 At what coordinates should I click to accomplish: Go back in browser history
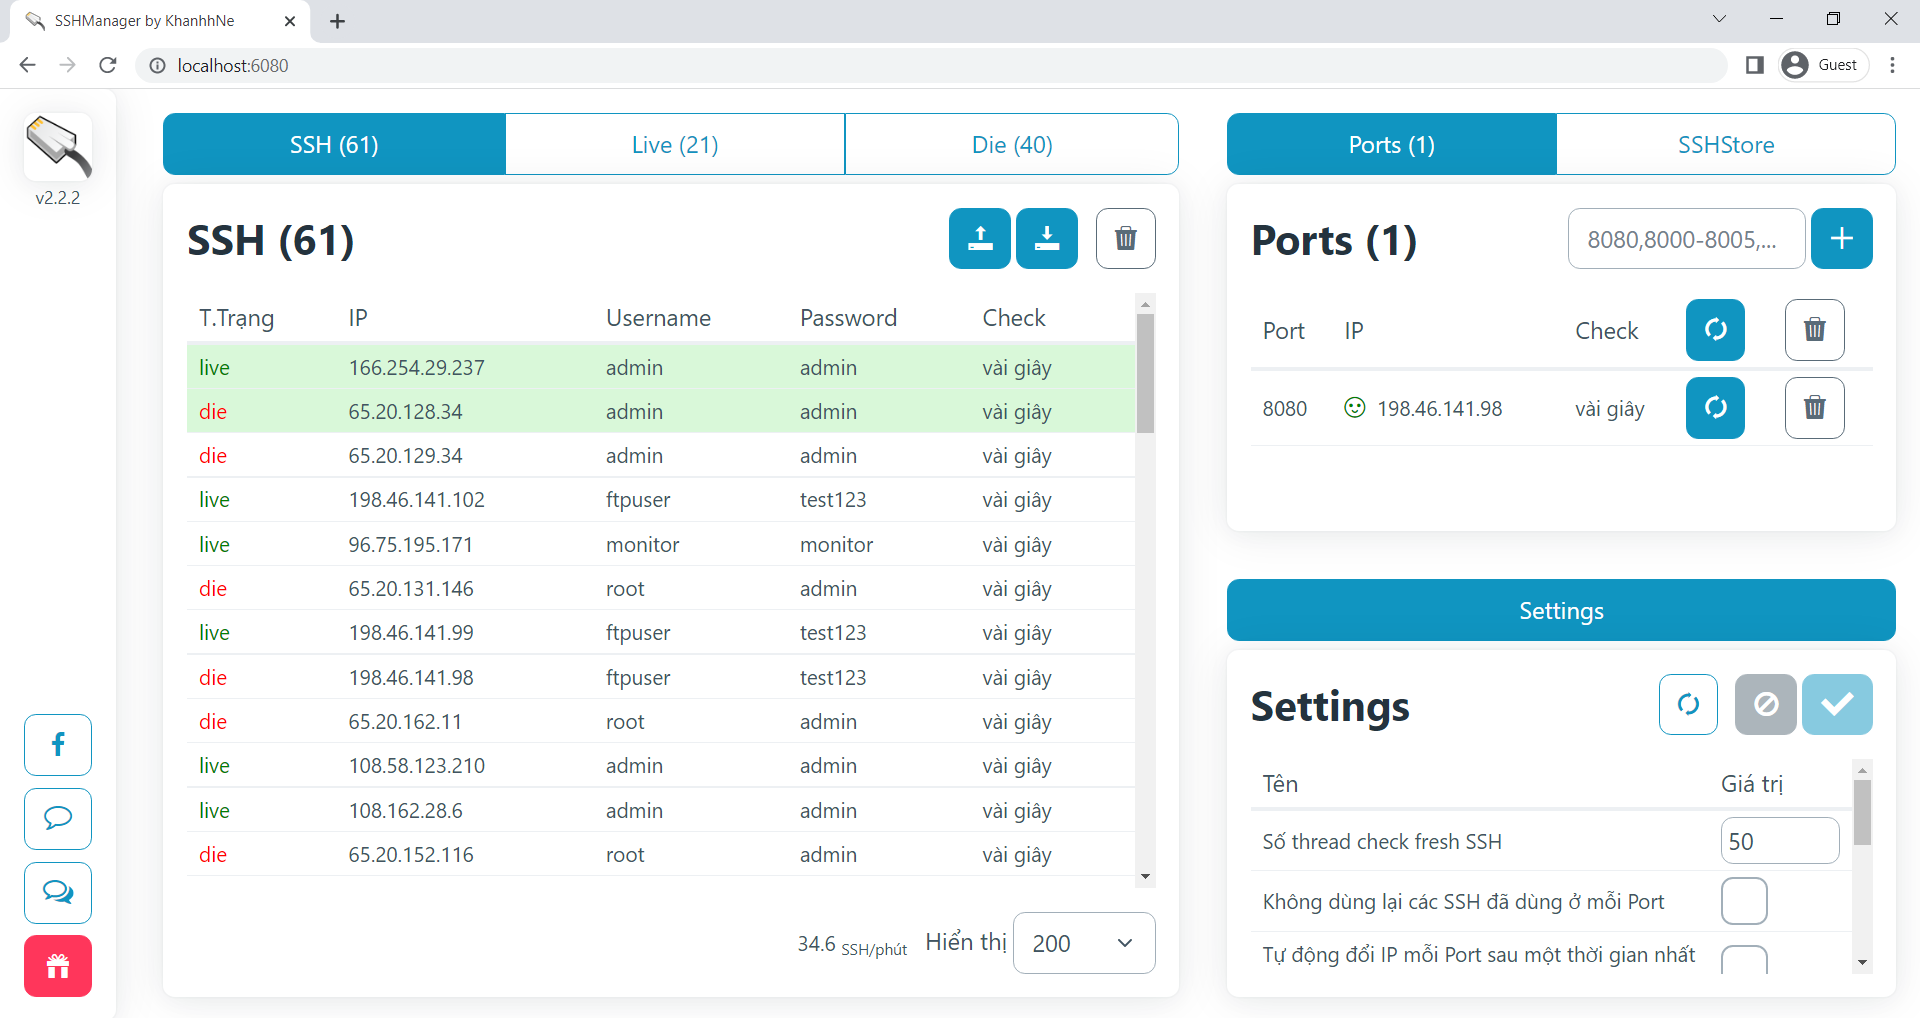coord(28,65)
